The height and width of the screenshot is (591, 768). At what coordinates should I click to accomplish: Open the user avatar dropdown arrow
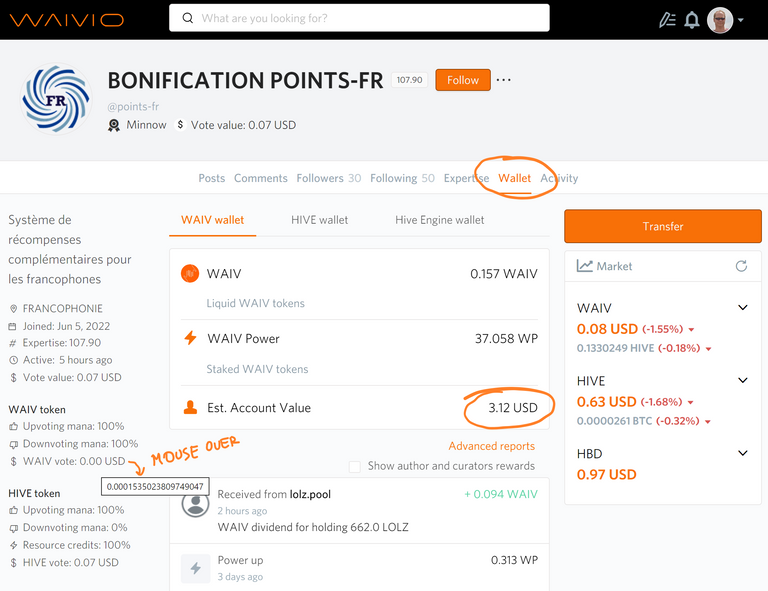pyautogui.click(x=741, y=20)
